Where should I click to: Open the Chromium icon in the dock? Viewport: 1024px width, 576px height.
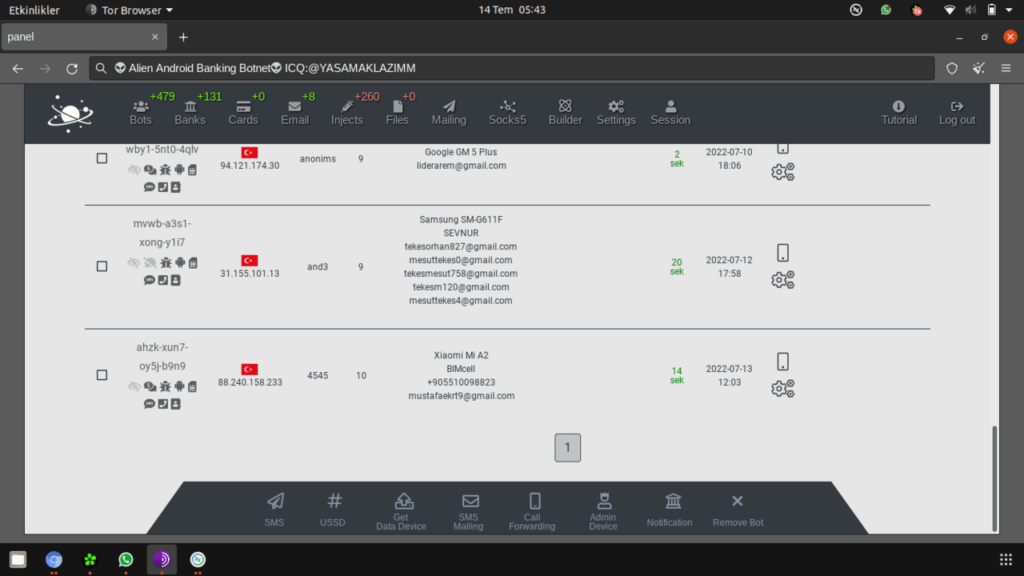click(x=54, y=560)
